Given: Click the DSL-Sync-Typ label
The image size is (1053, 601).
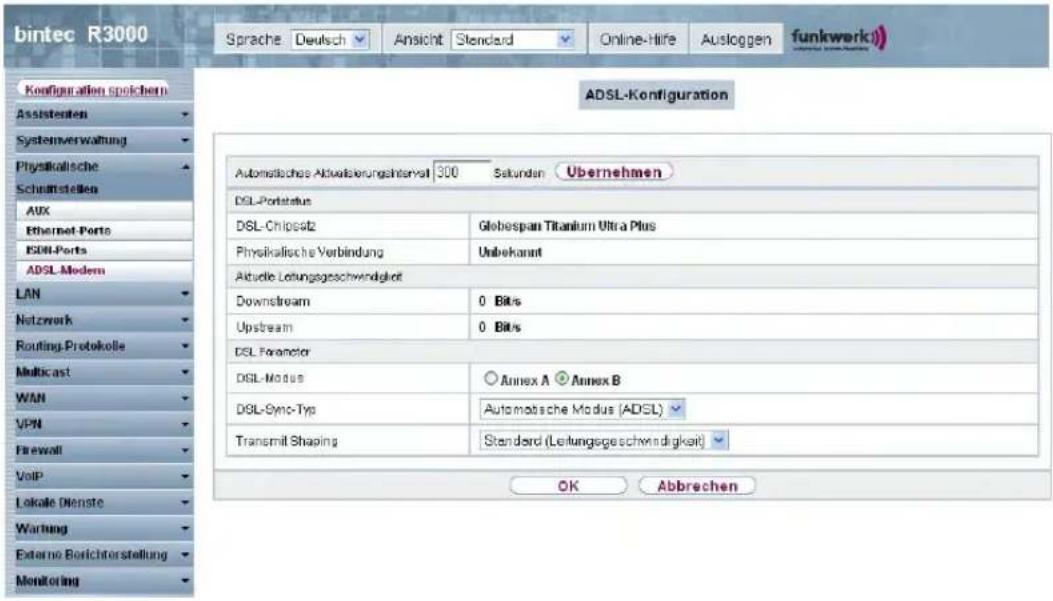Looking at the screenshot, I should click(275, 410).
